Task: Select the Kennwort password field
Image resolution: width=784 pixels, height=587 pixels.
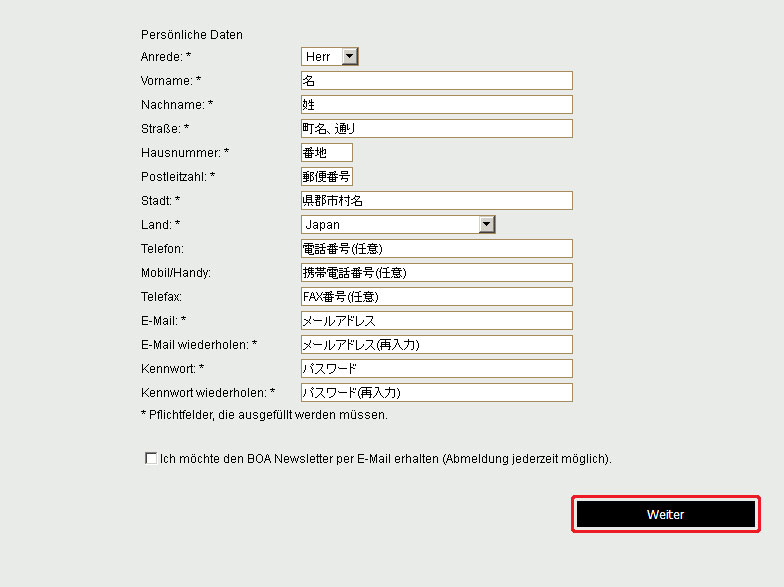Action: (x=436, y=369)
